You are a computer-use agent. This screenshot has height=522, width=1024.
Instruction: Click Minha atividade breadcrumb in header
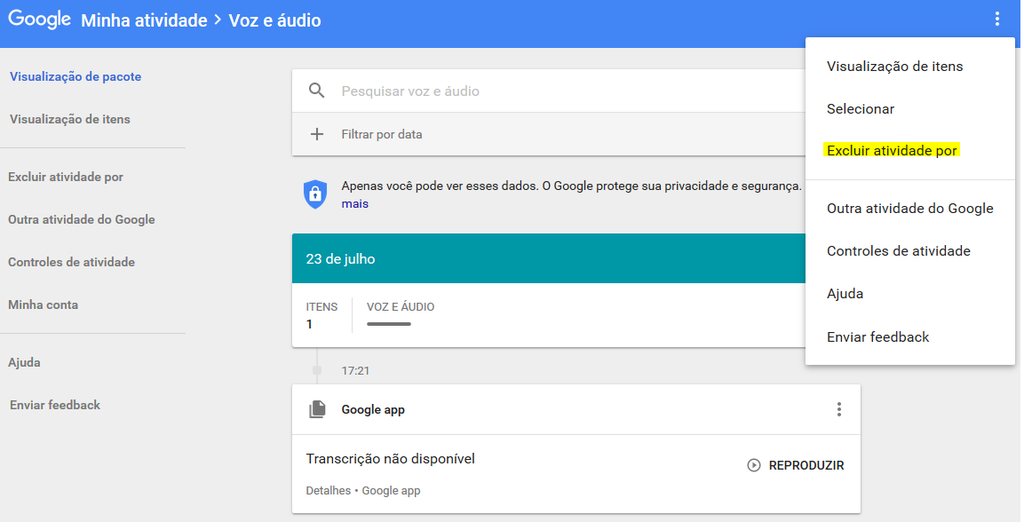(x=144, y=20)
